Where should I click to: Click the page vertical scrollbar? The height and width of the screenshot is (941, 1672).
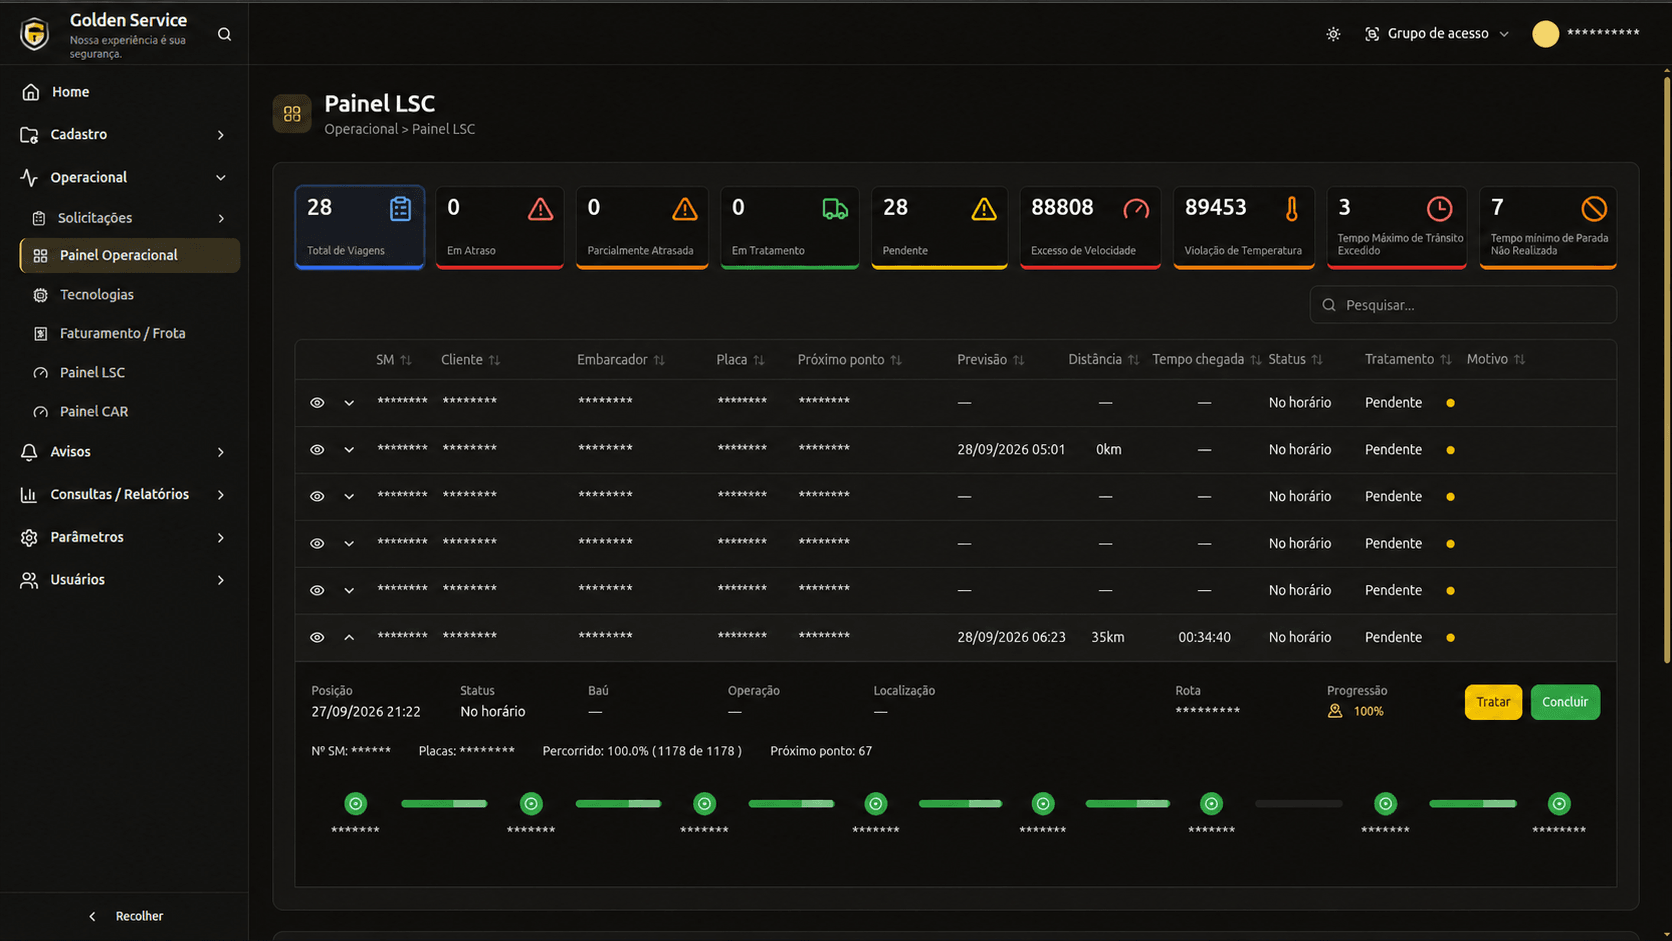point(1667,370)
